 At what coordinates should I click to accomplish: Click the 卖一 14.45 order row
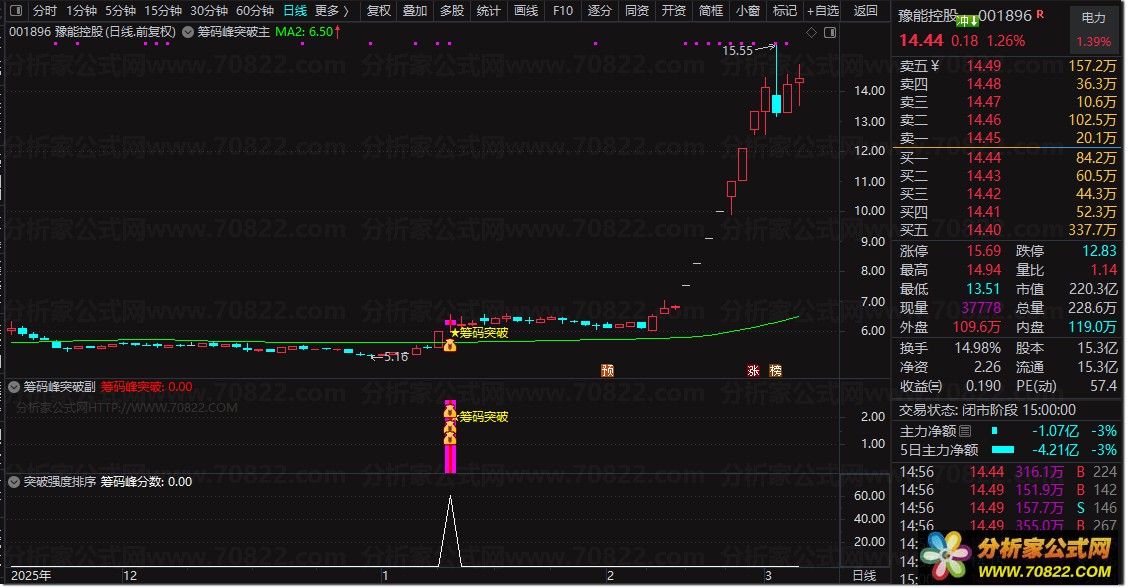tap(1008, 137)
